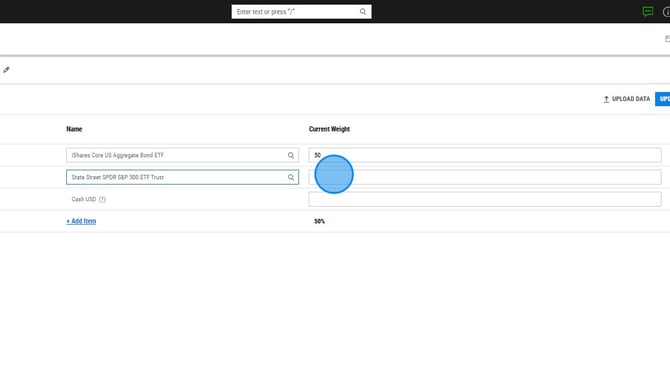
Task: Click the empty weight field for State Street SPDR
Action: pyautogui.click(x=485, y=177)
